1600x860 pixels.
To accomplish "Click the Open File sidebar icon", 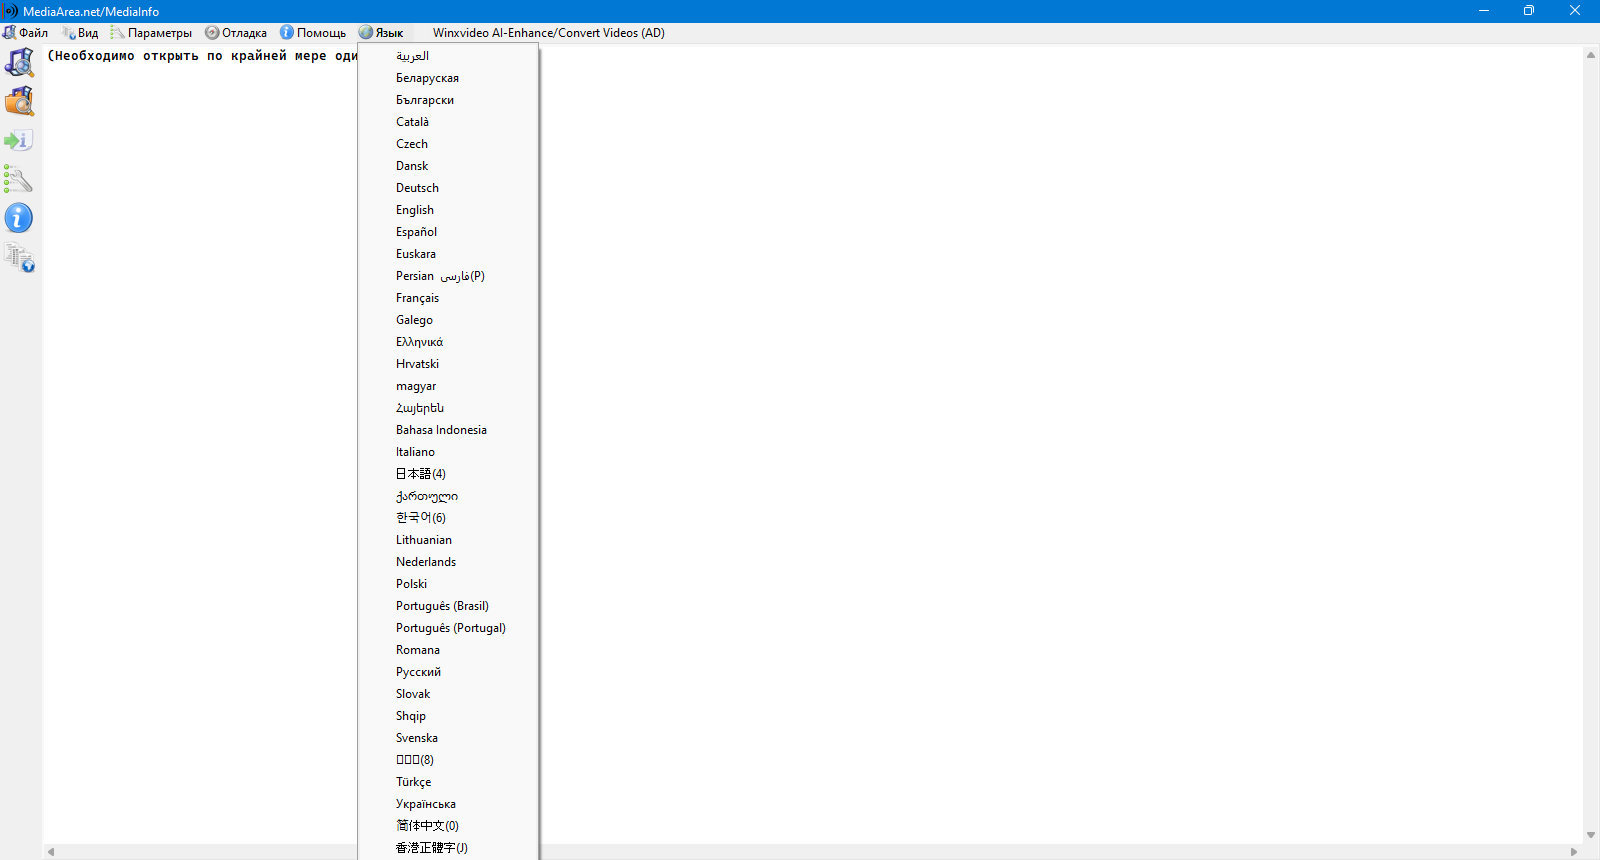I will tap(19, 62).
